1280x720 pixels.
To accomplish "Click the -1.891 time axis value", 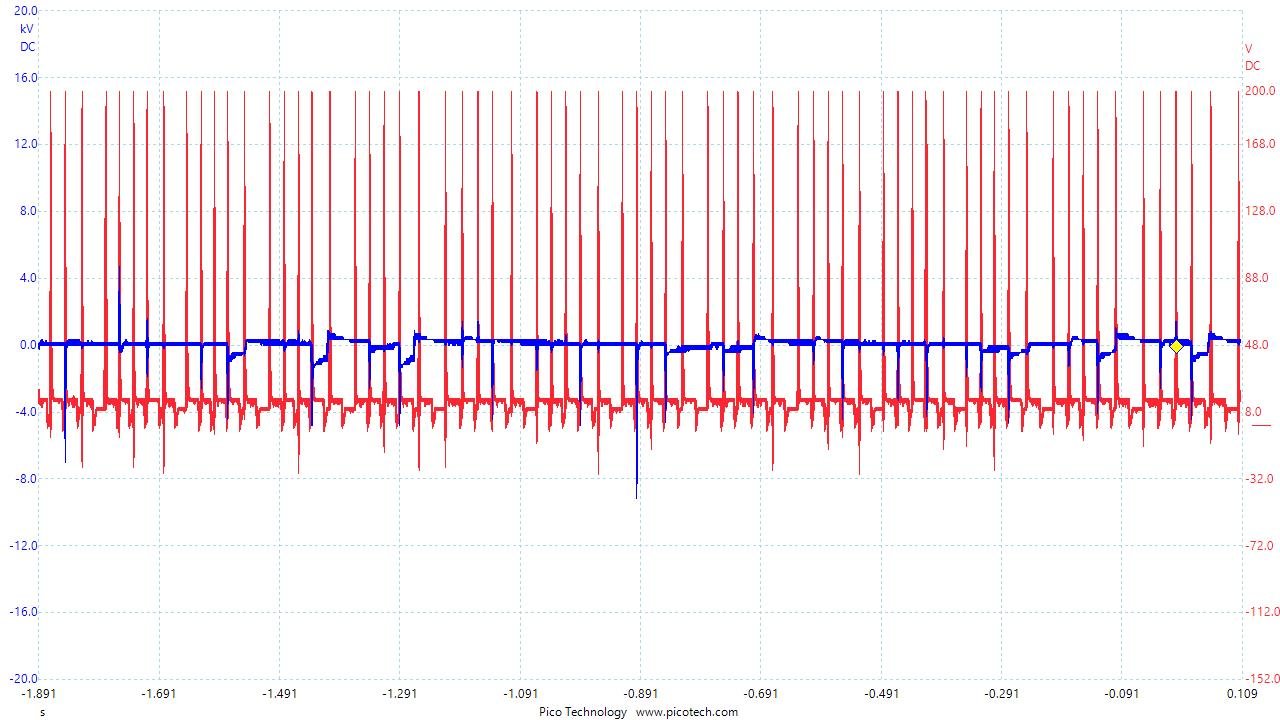I will [38, 693].
